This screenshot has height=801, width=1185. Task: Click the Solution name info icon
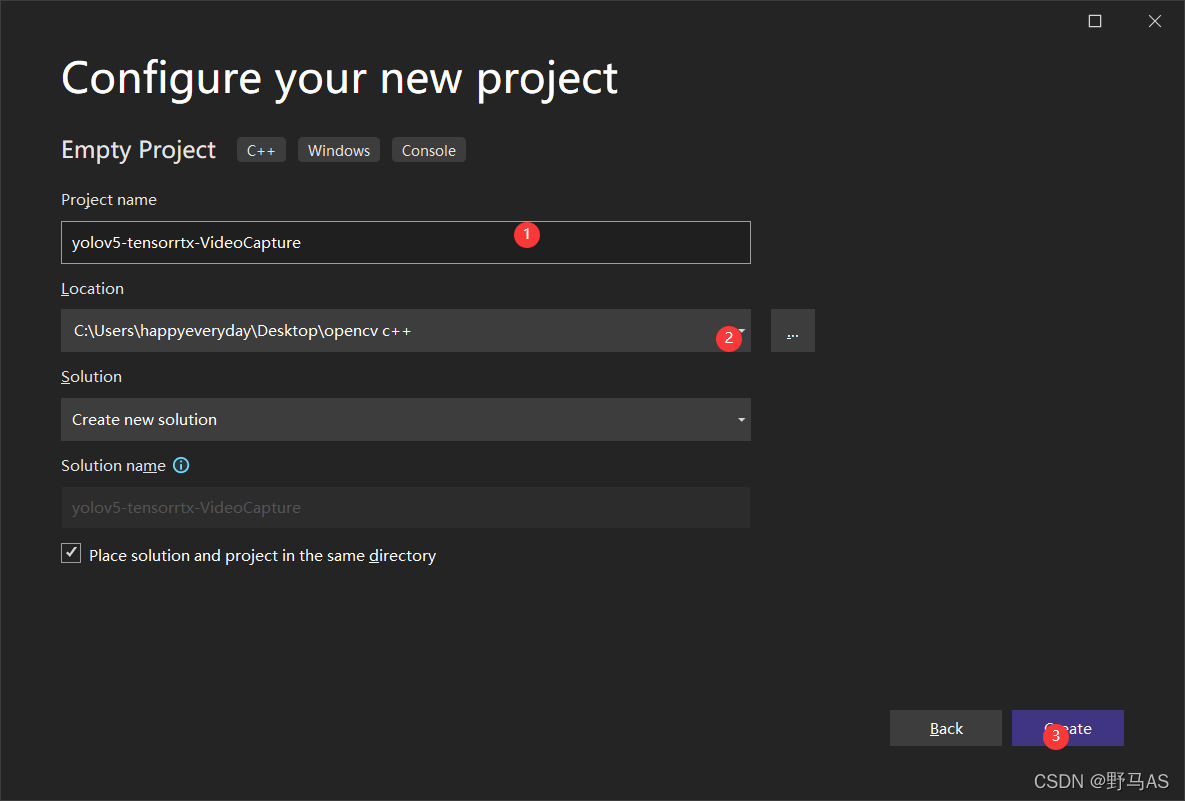coord(181,466)
